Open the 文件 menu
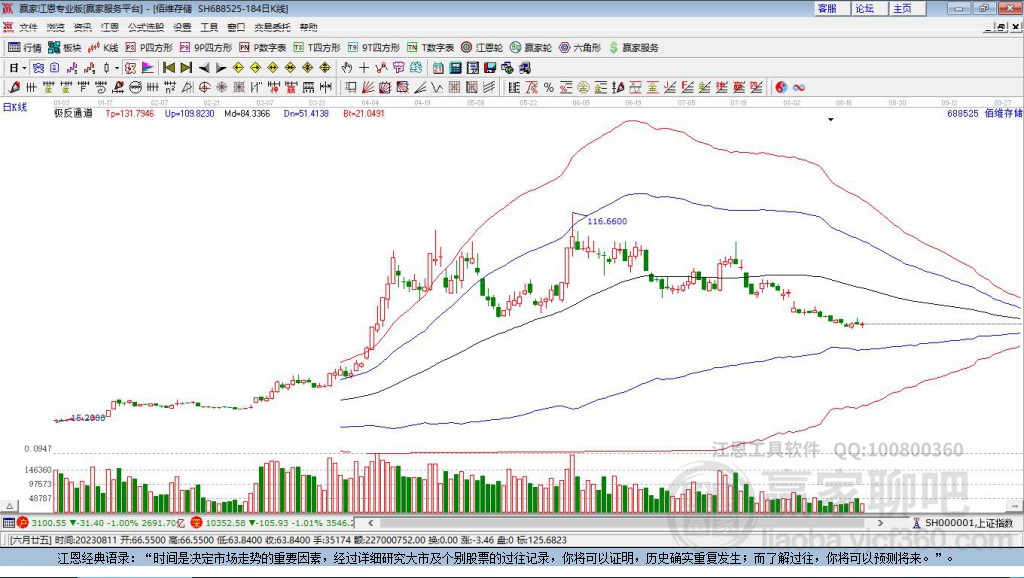This screenshot has height=578, width=1024. [x=28, y=27]
